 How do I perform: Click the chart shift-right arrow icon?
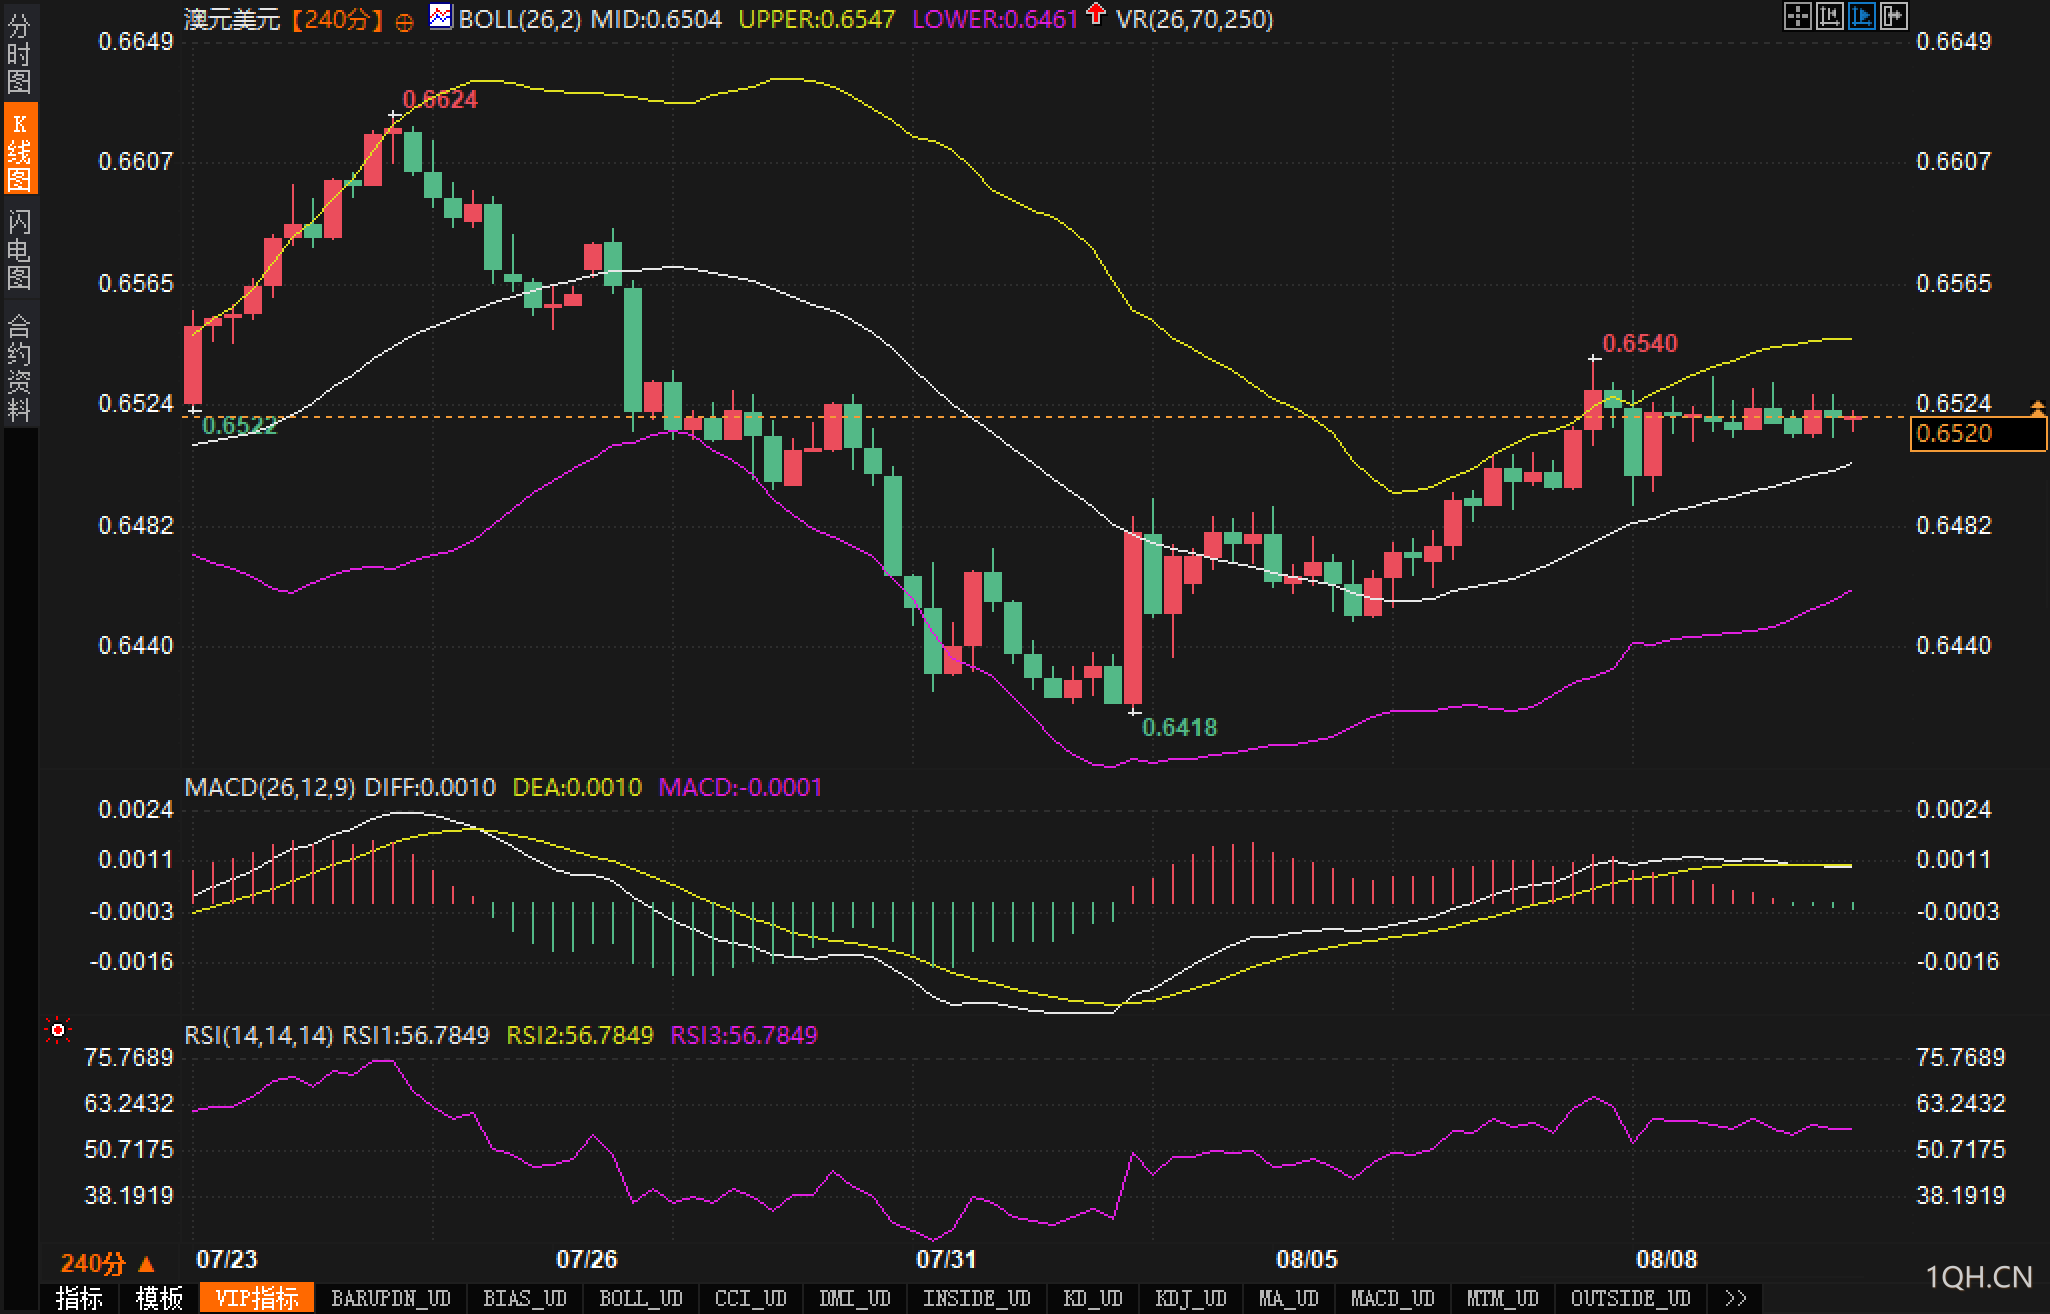[x=1893, y=16]
